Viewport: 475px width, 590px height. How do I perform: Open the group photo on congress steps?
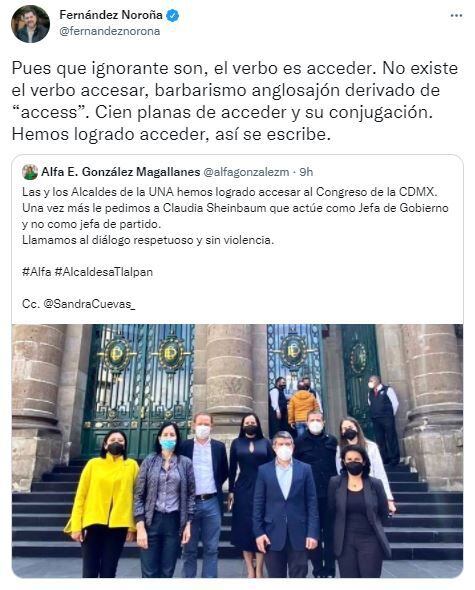(x=238, y=451)
